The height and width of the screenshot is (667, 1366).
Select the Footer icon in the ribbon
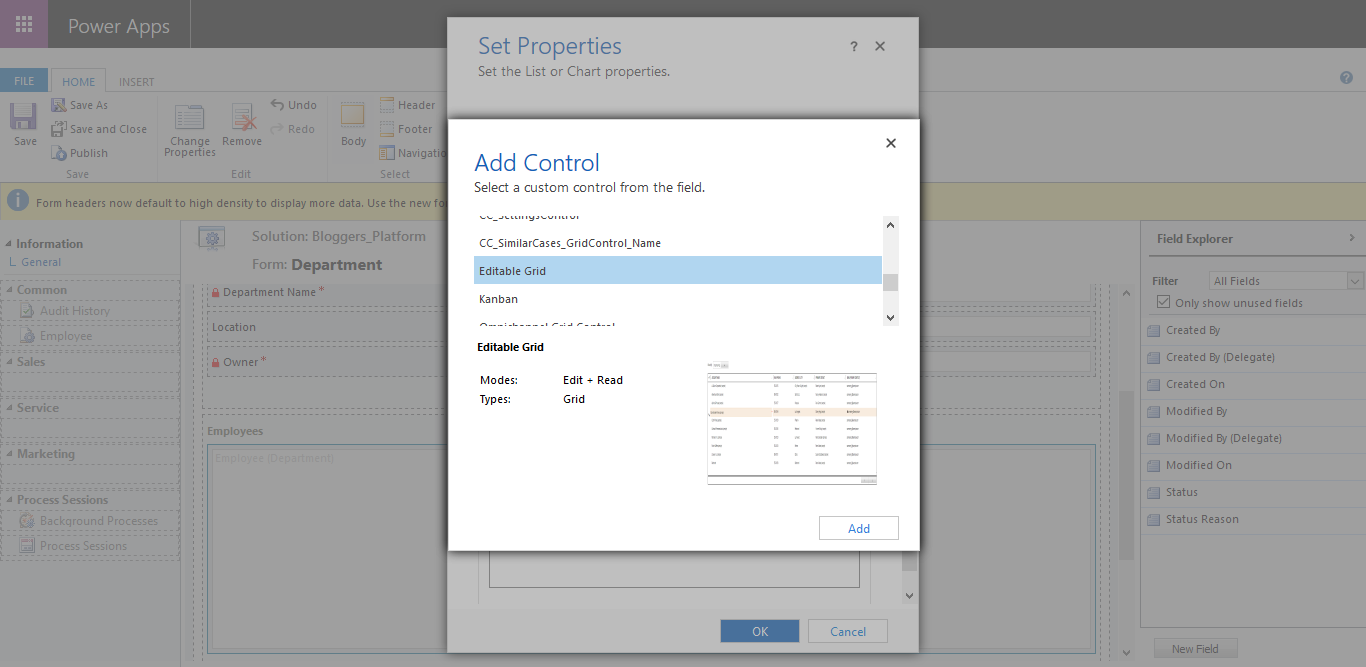pos(387,129)
